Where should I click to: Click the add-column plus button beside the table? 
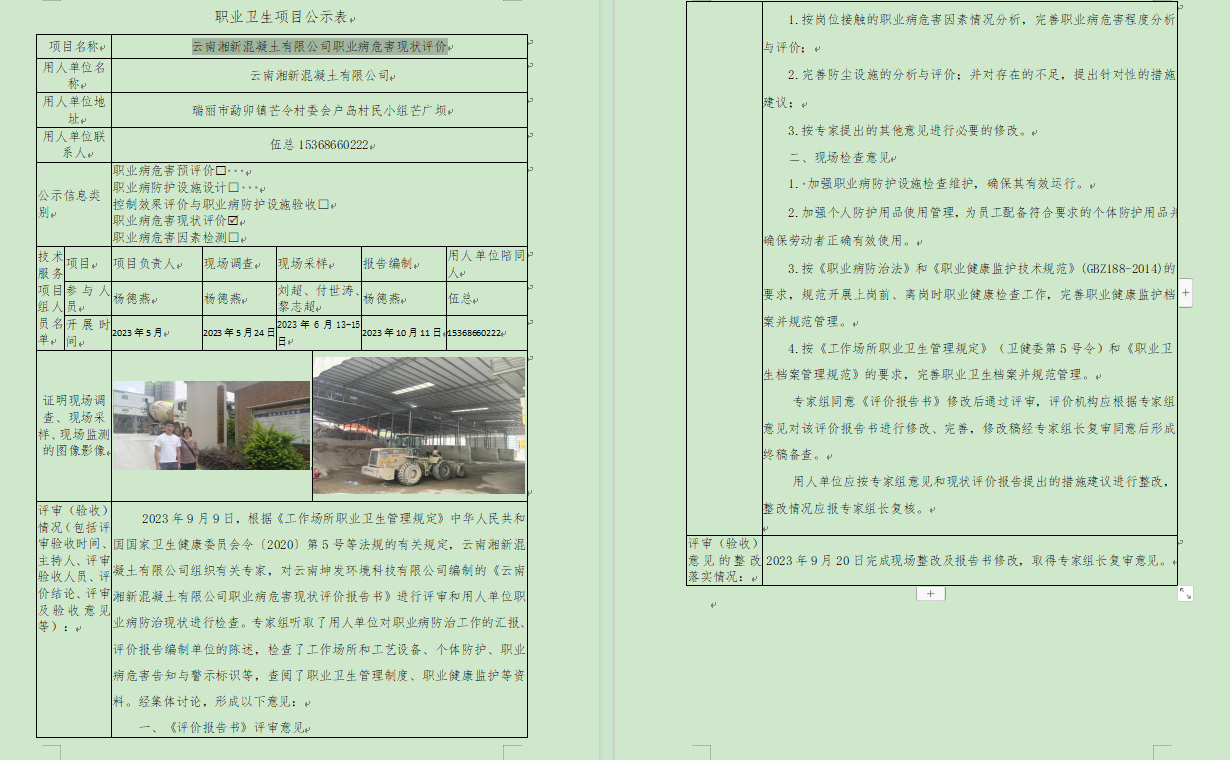1185,293
